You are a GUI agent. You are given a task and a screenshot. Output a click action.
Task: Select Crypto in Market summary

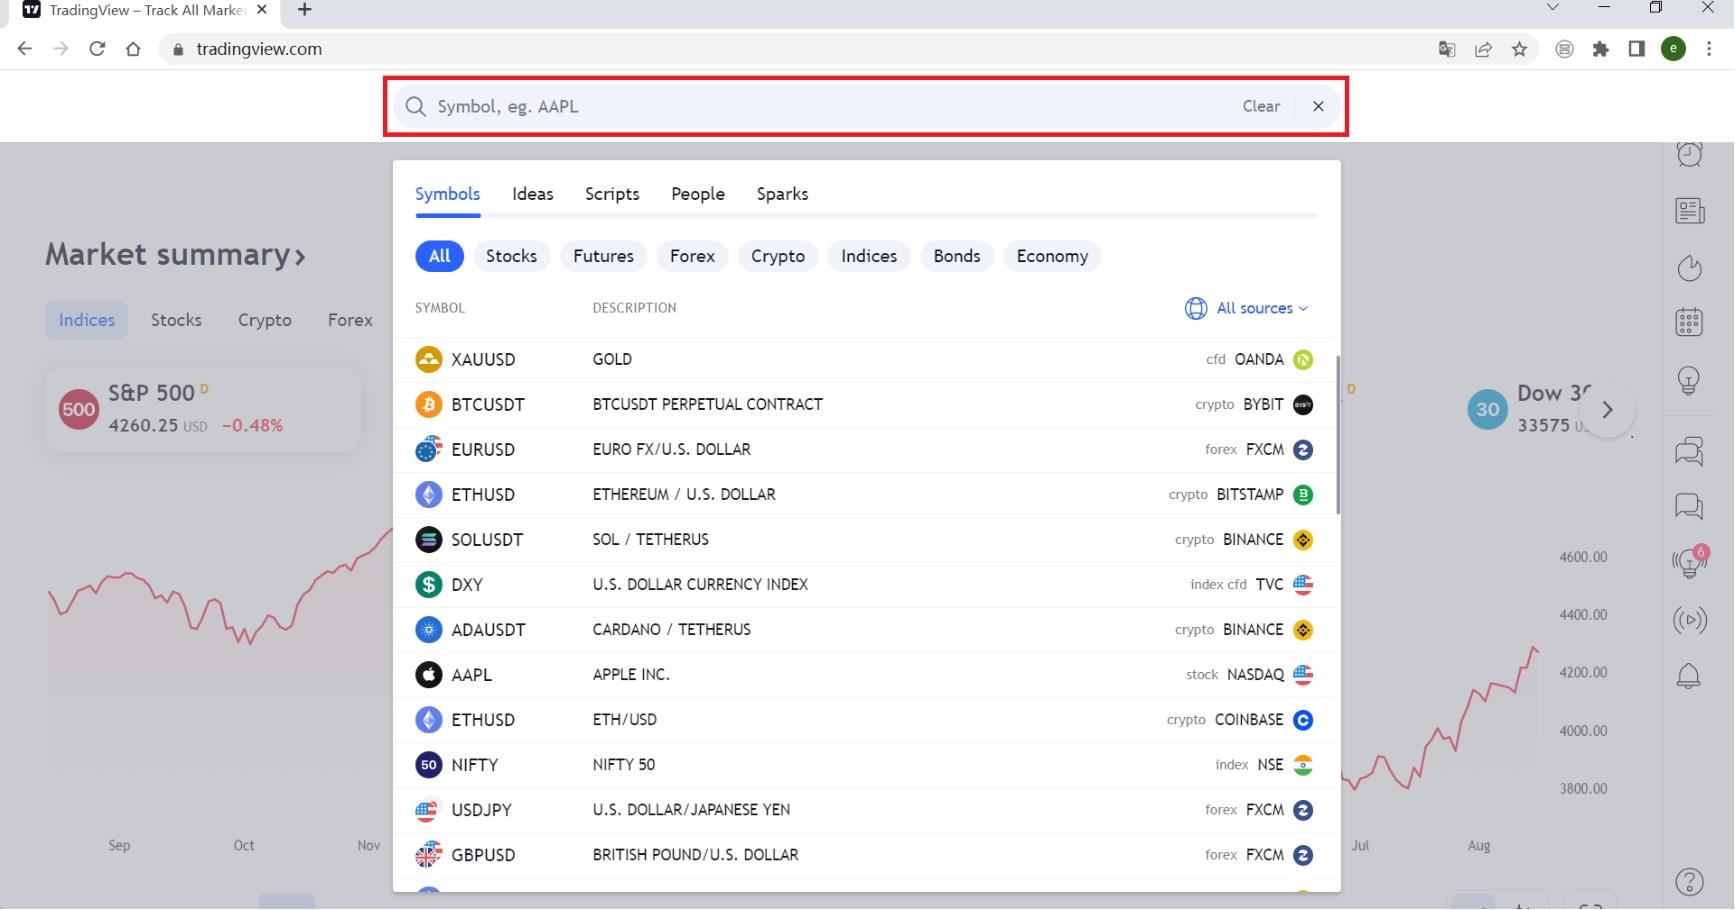pos(264,320)
